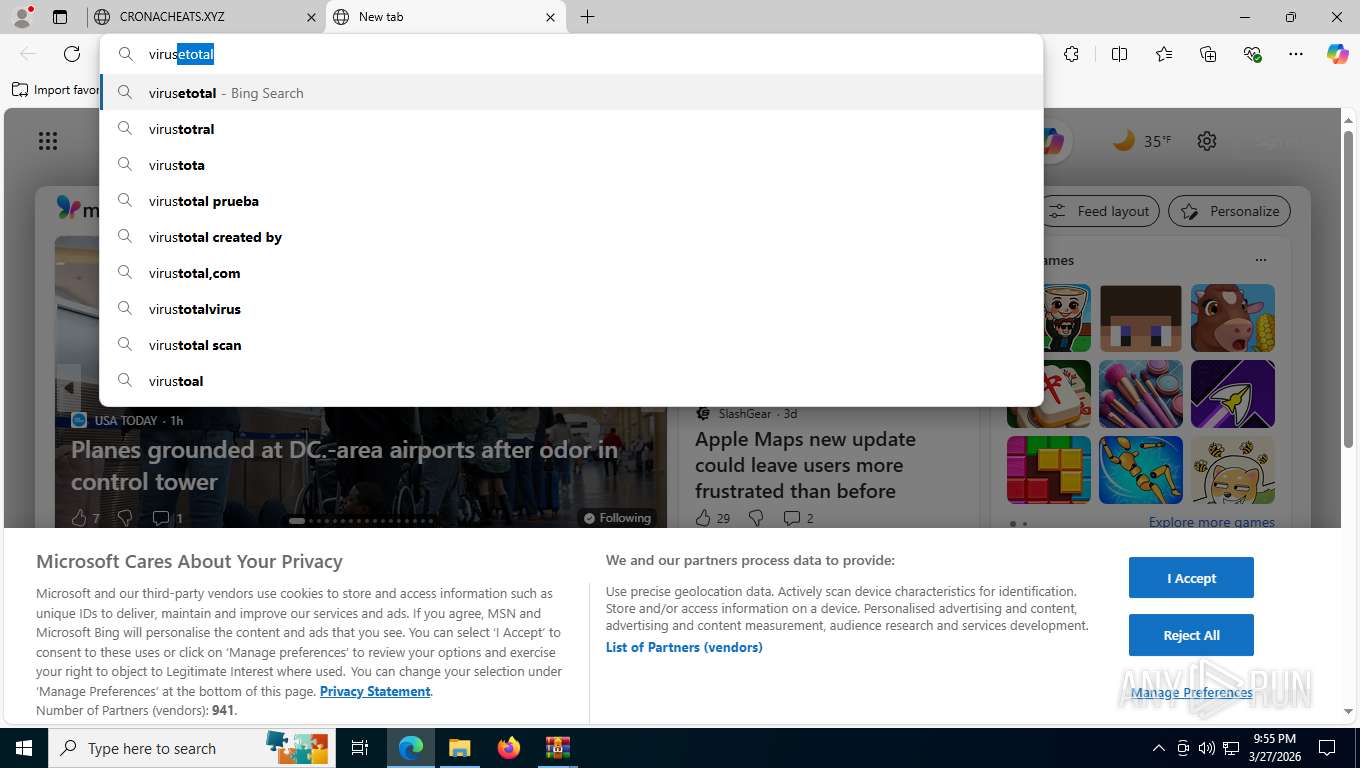
Task: Open the Manage Preferences link
Action: 1191,692
